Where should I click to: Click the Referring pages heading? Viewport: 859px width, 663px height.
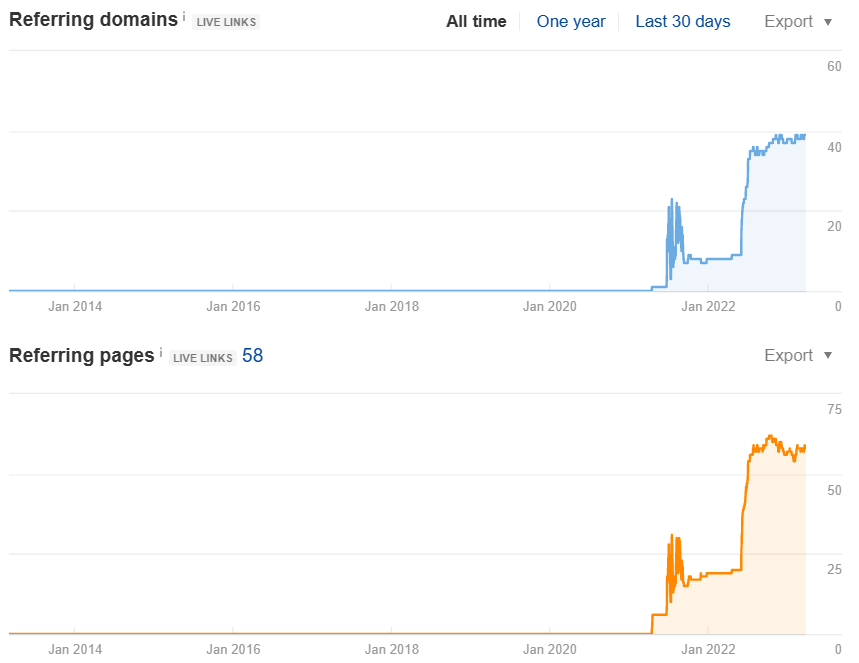pos(82,355)
